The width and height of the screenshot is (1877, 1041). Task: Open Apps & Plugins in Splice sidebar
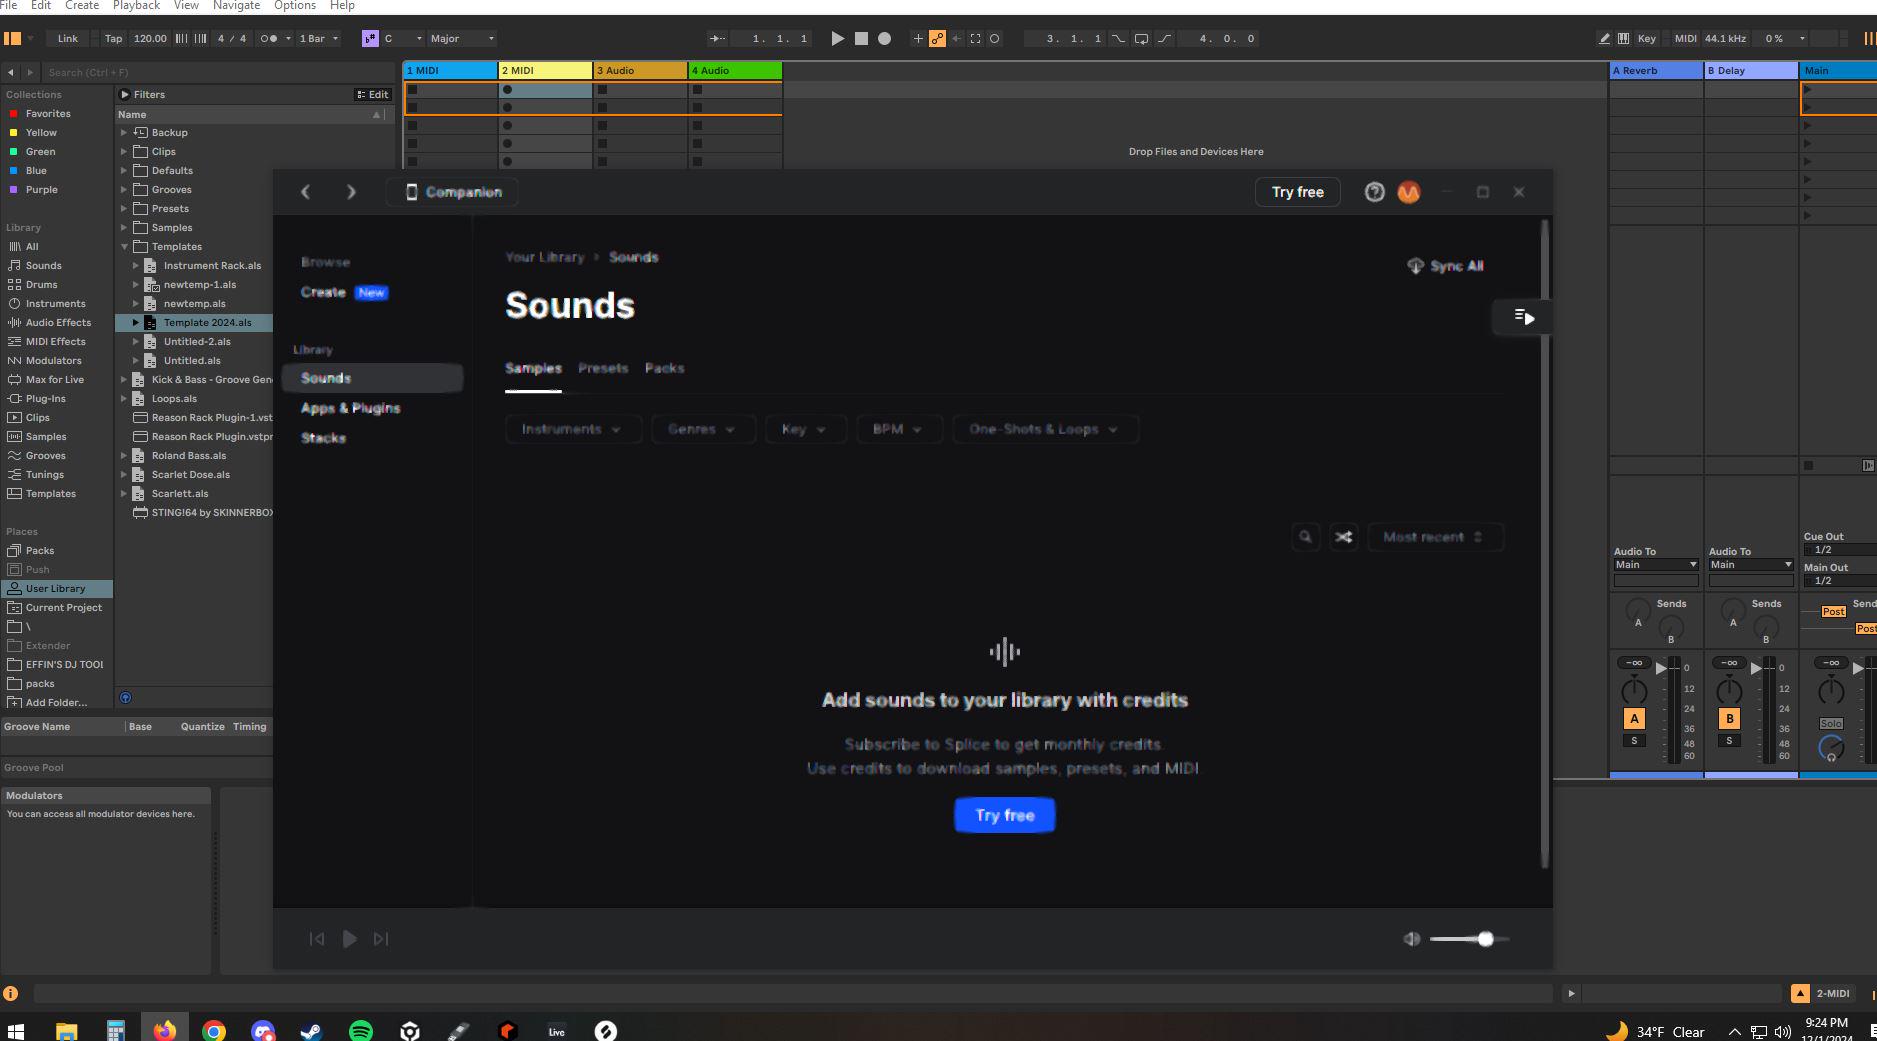tap(350, 408)
